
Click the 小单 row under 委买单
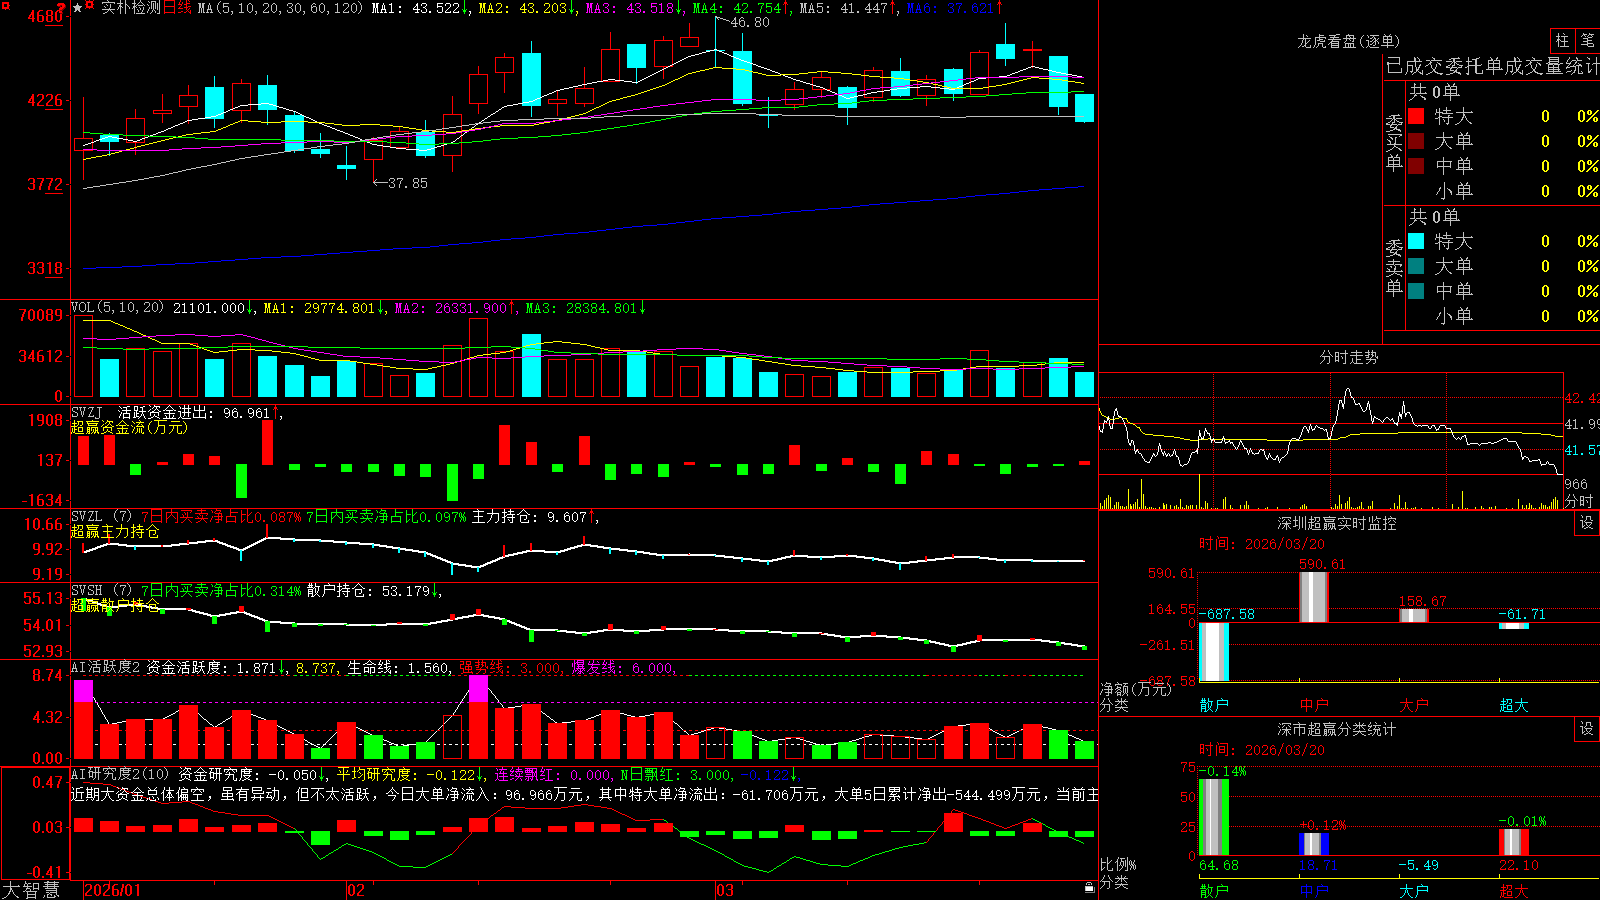[x=1503, y=191]
